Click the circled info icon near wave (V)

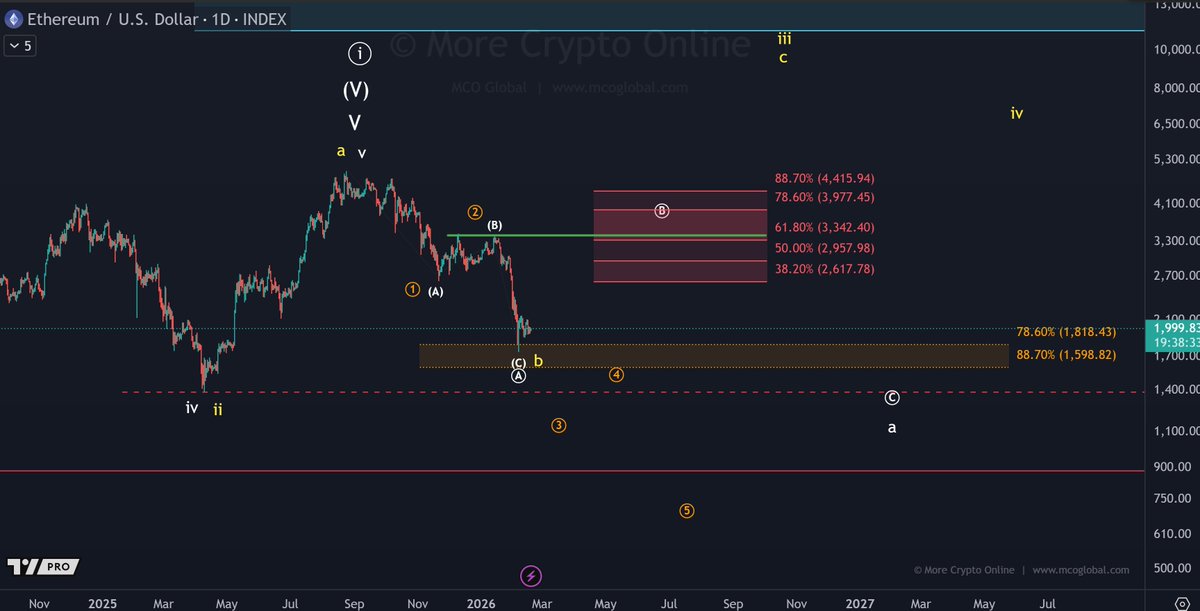[x=360, y=53]
